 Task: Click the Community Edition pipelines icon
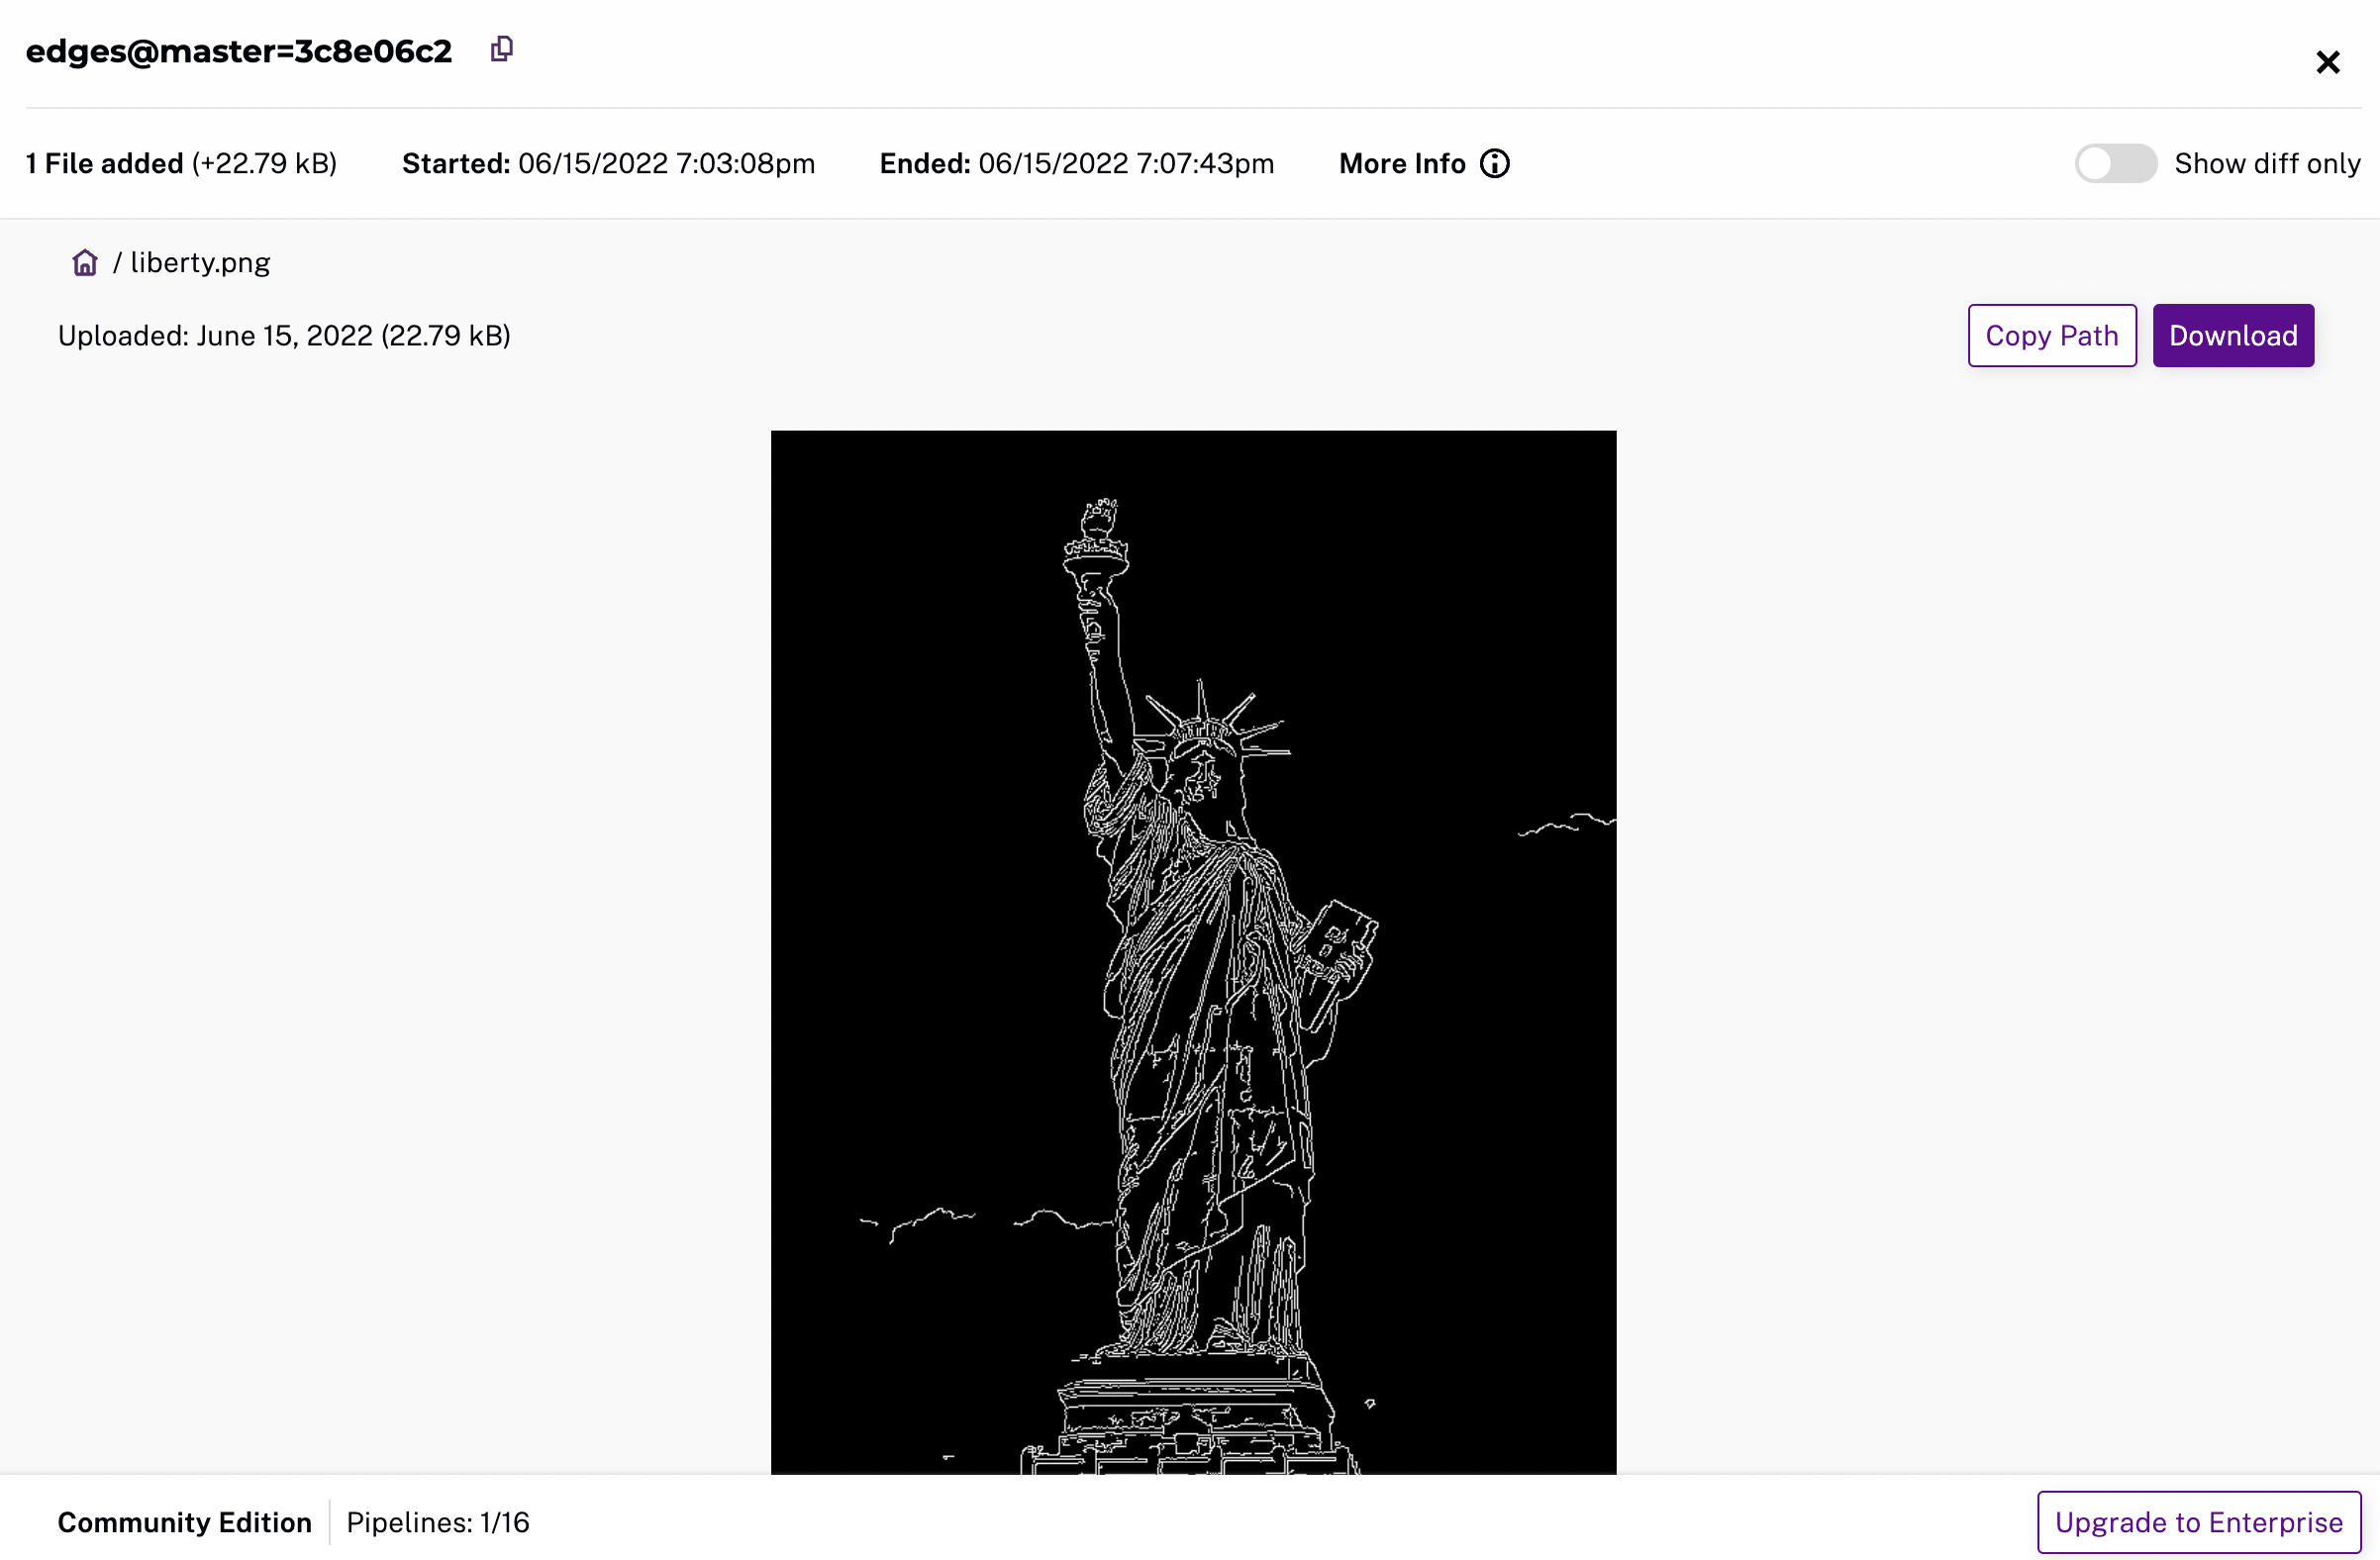[439, 1521]
